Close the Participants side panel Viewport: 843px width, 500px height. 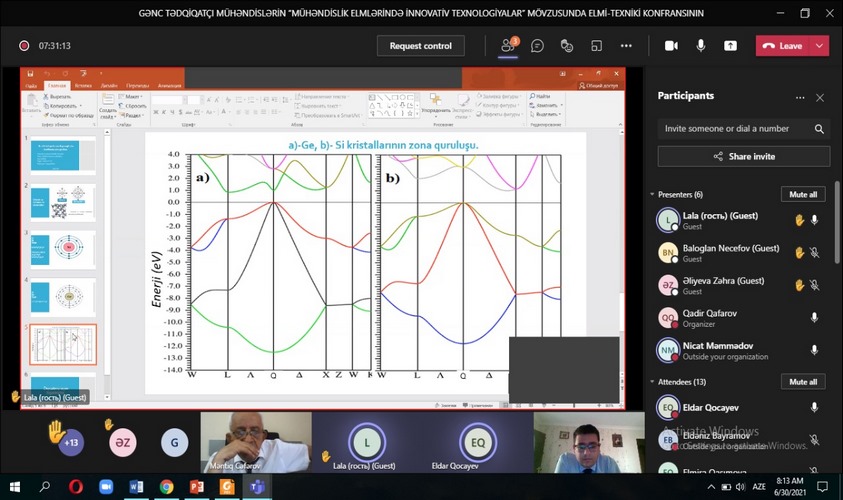[x=820, y=97]
